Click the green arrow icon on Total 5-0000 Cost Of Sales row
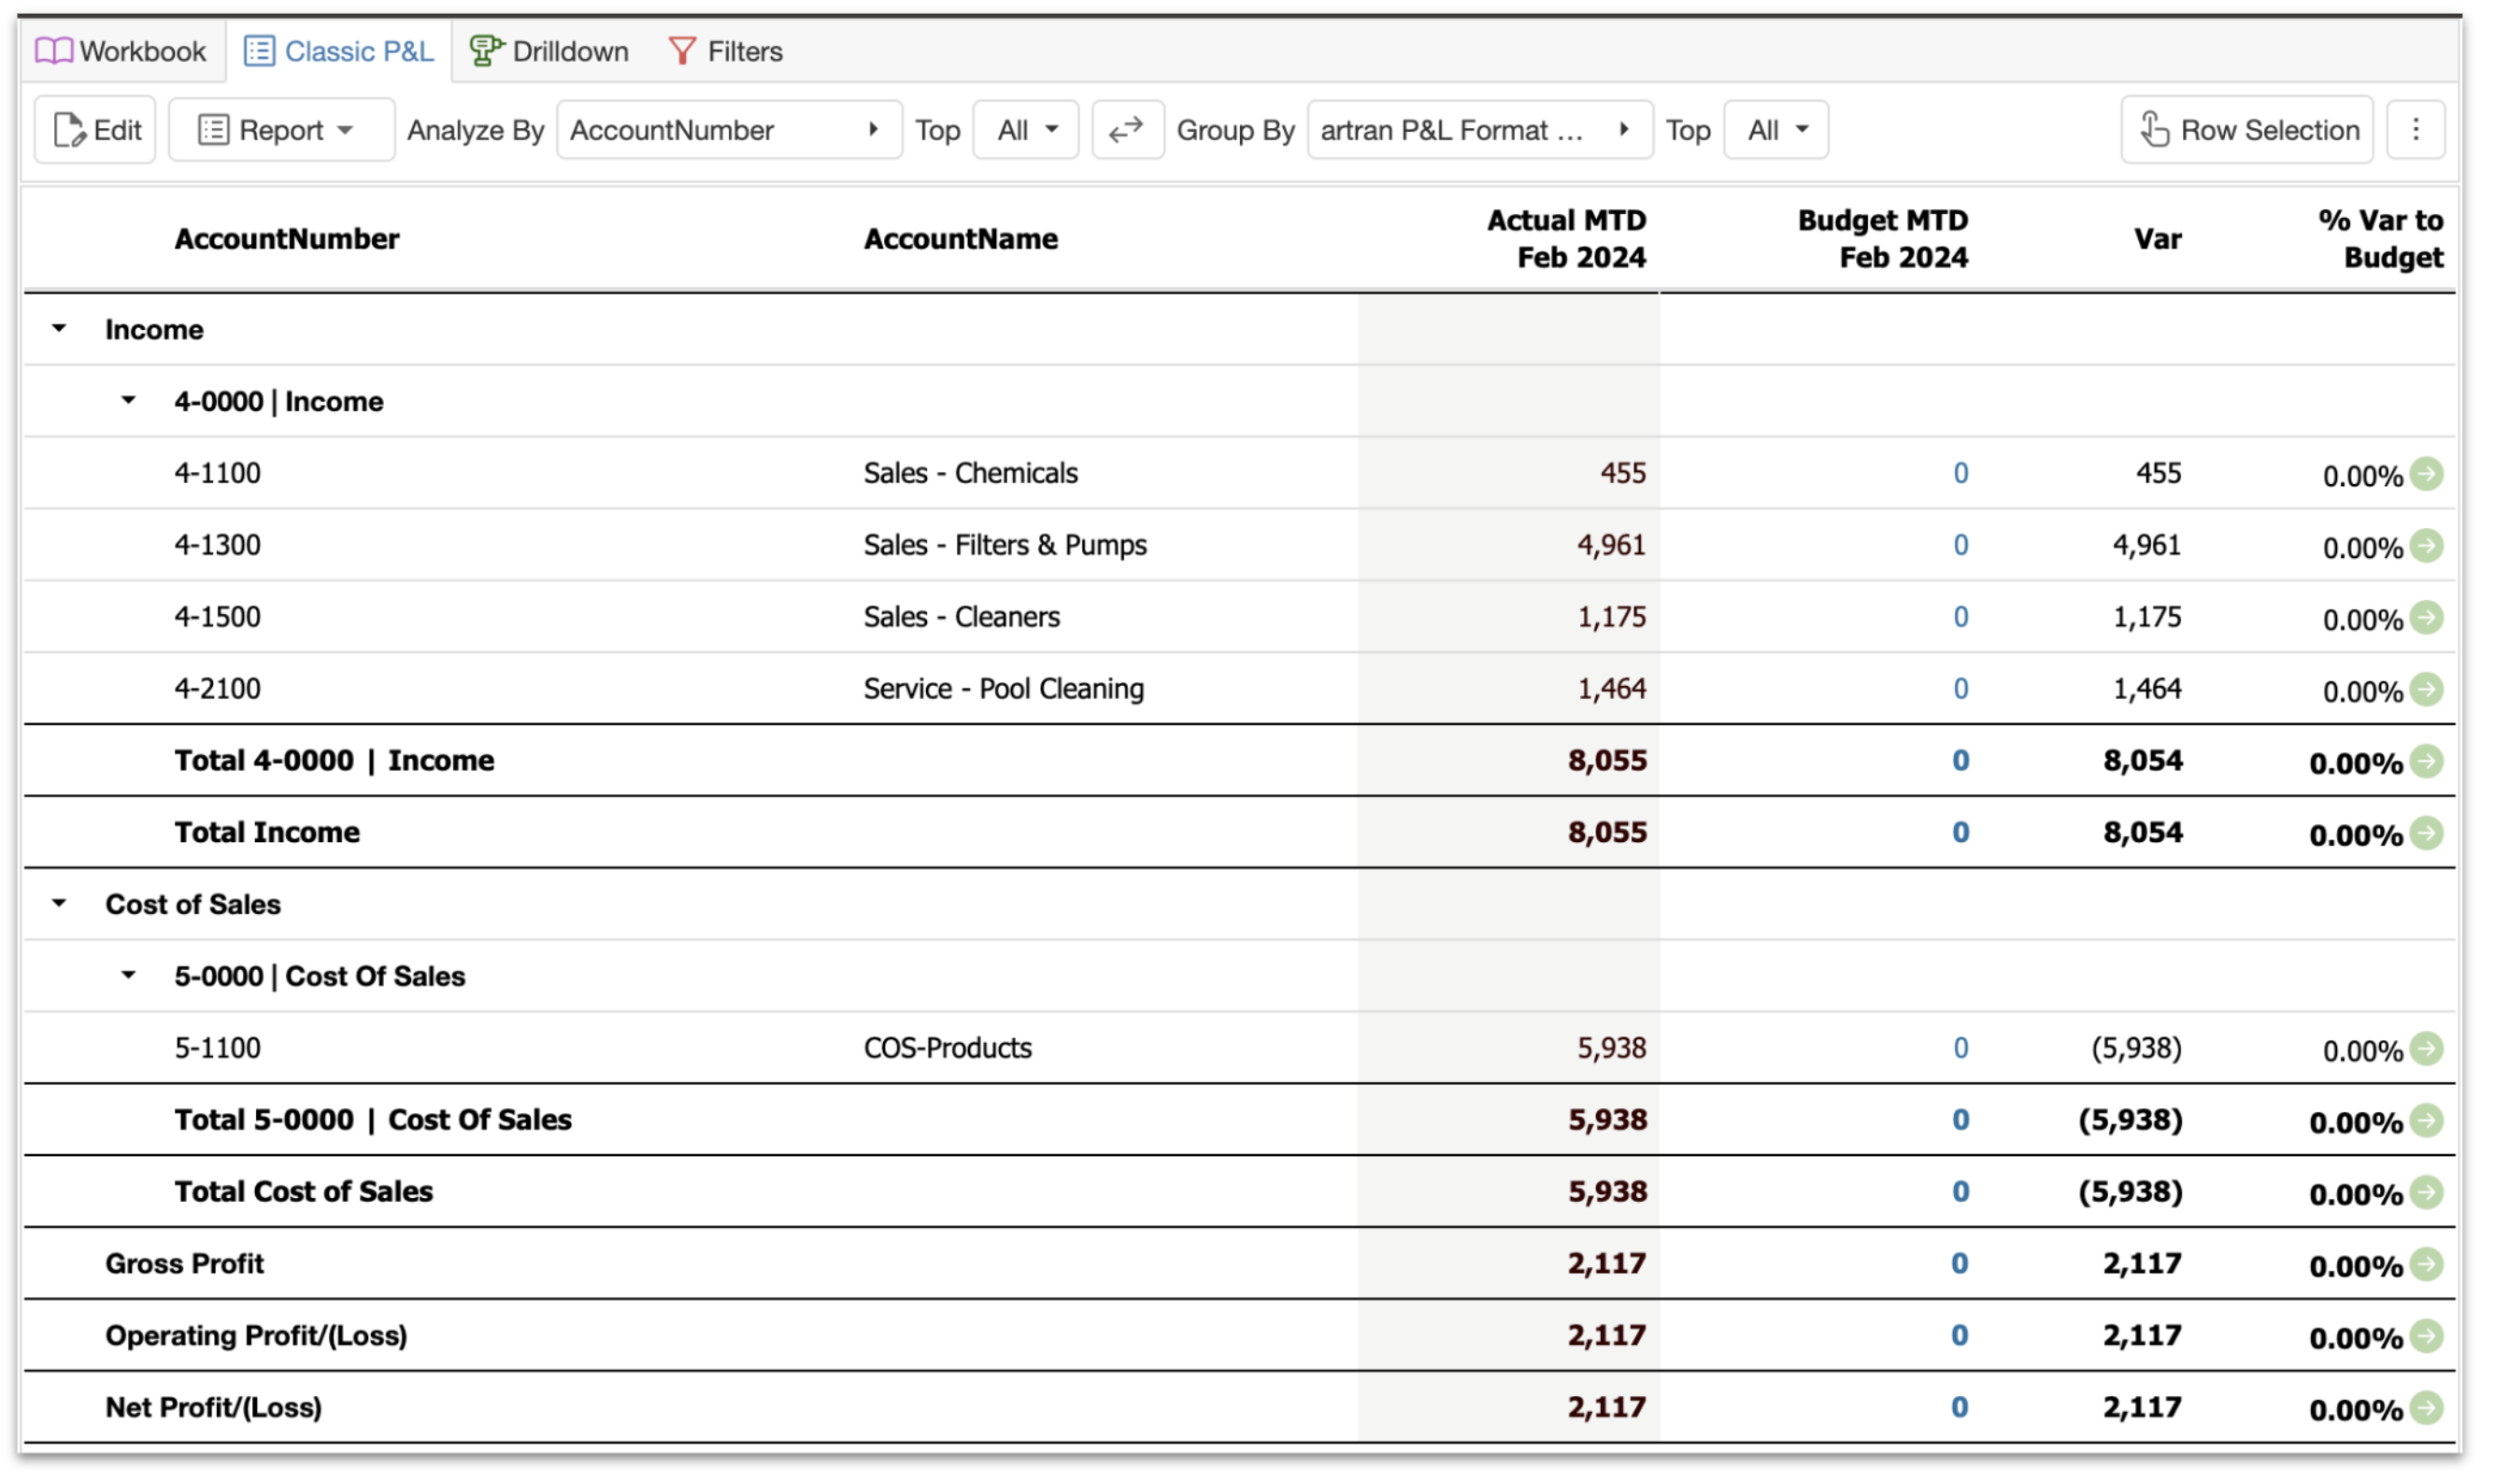Viewport: 2495px width, 1484px height. (2427, 1120)
